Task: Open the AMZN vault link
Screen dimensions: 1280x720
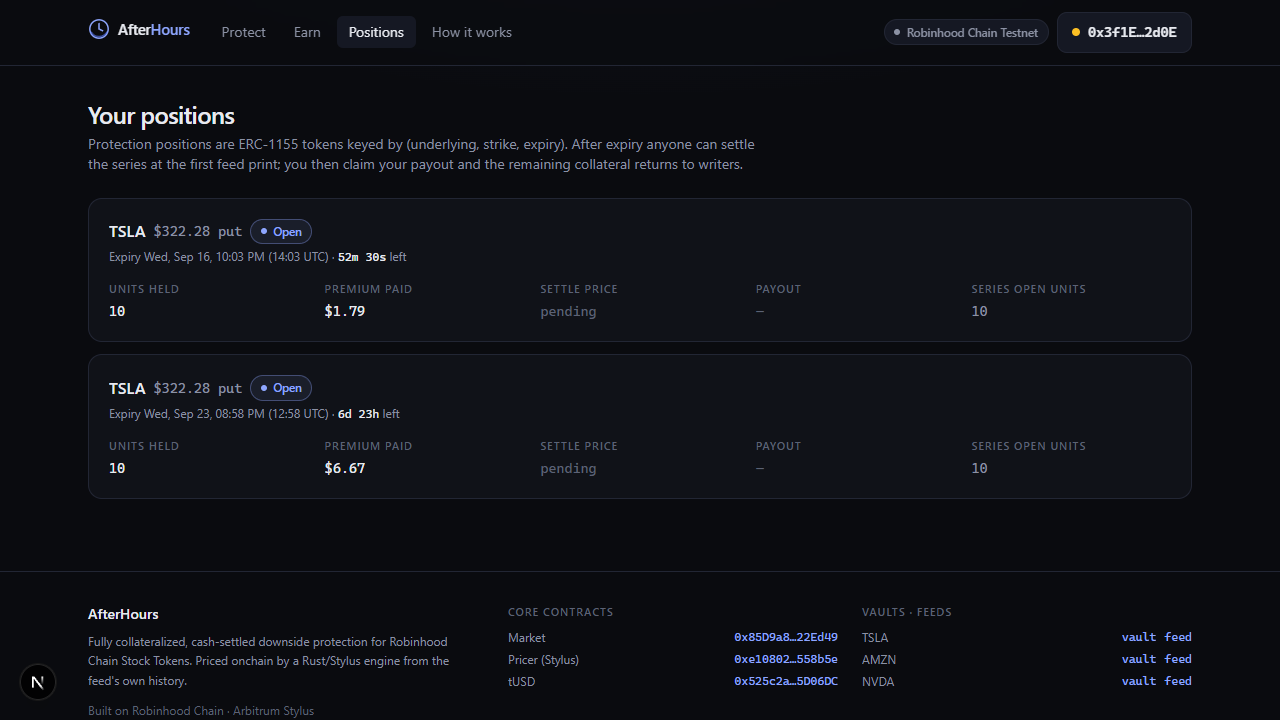Action: [x=1139, y=659]
